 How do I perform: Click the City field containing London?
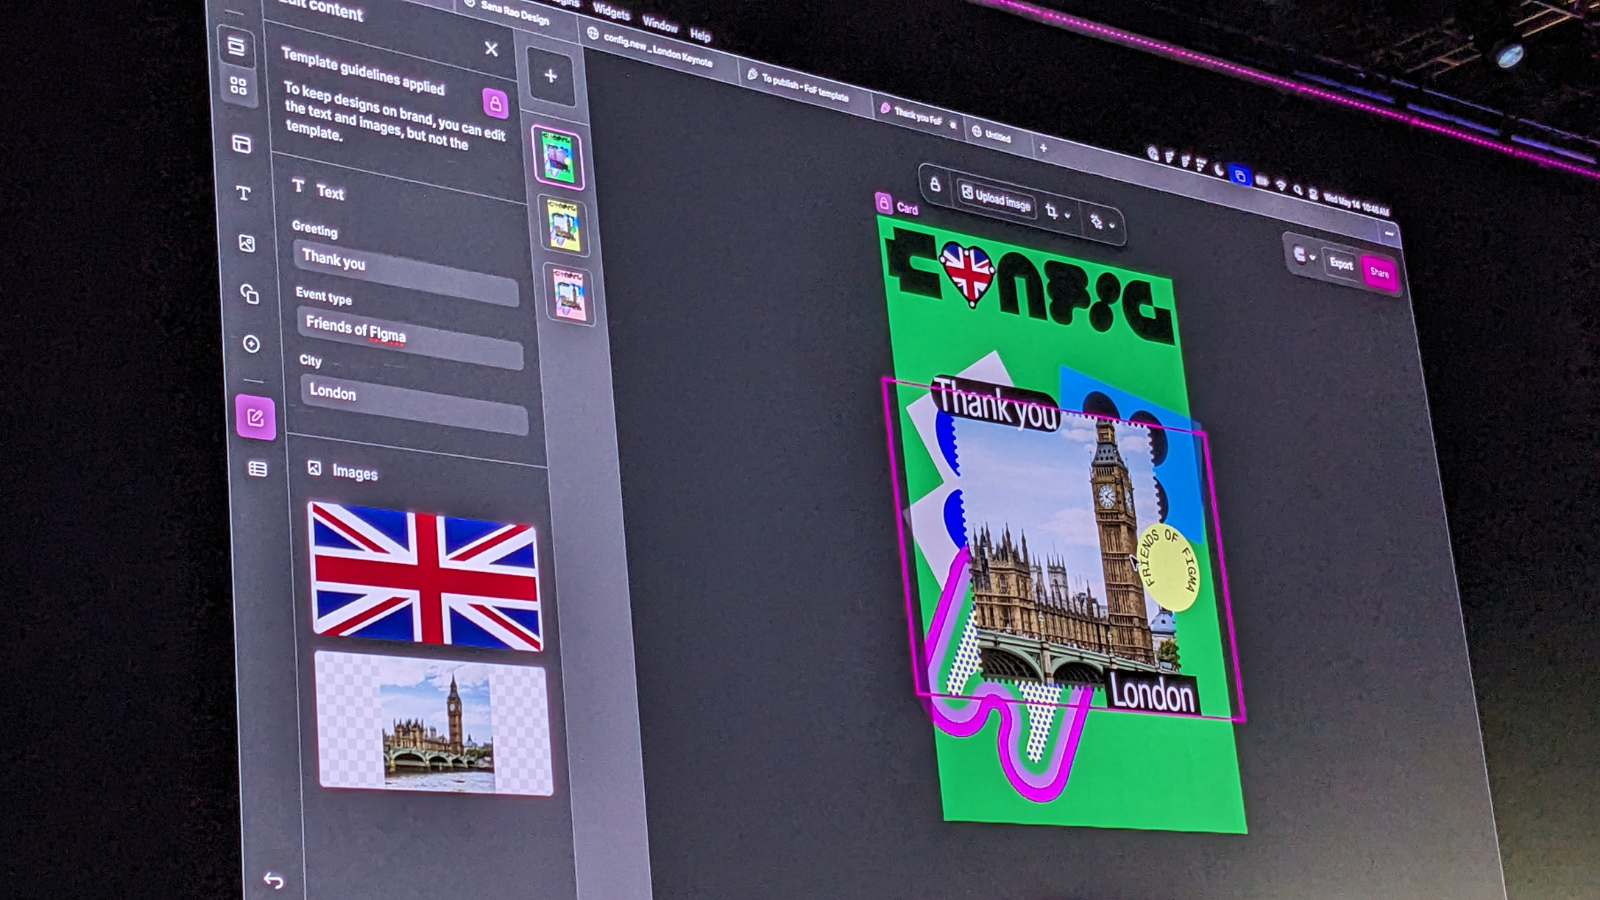pos(413,403)
